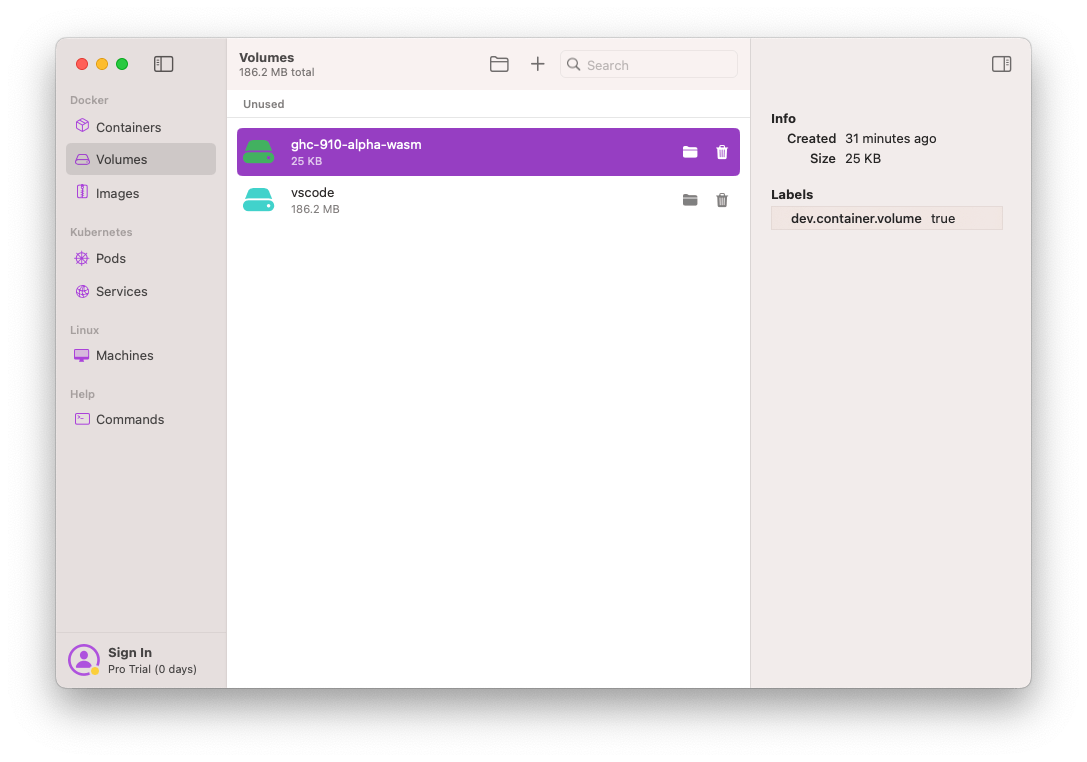This screenshot has height=762, width=1087.
Task: Open volumes folder from toolbar
Action: tap(499, 64)
